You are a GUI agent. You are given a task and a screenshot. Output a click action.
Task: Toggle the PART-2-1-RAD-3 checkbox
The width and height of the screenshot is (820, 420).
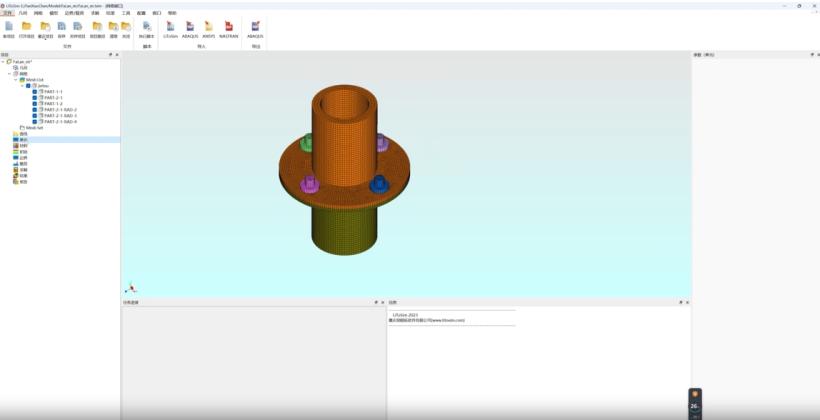[x=35, y=116]
